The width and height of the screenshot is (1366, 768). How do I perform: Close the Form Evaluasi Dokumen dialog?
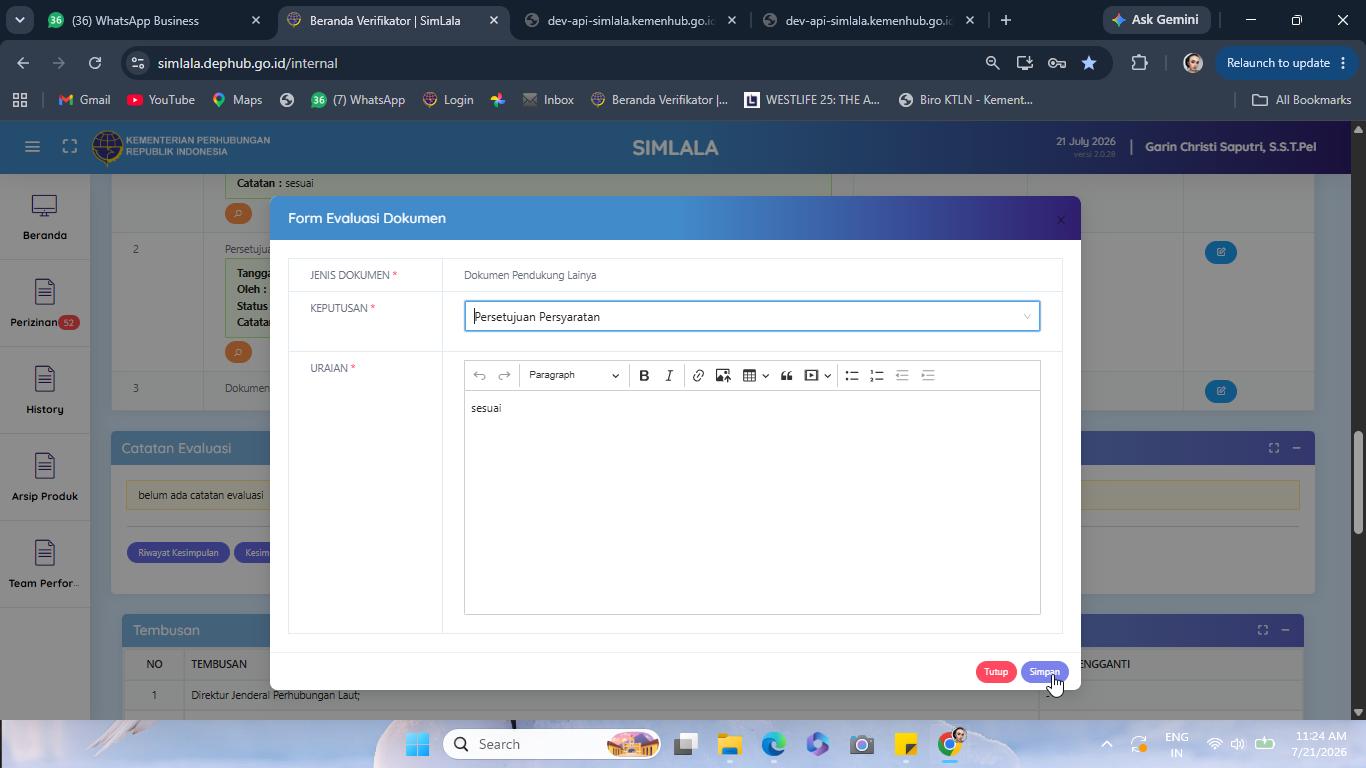[1061, 220]
